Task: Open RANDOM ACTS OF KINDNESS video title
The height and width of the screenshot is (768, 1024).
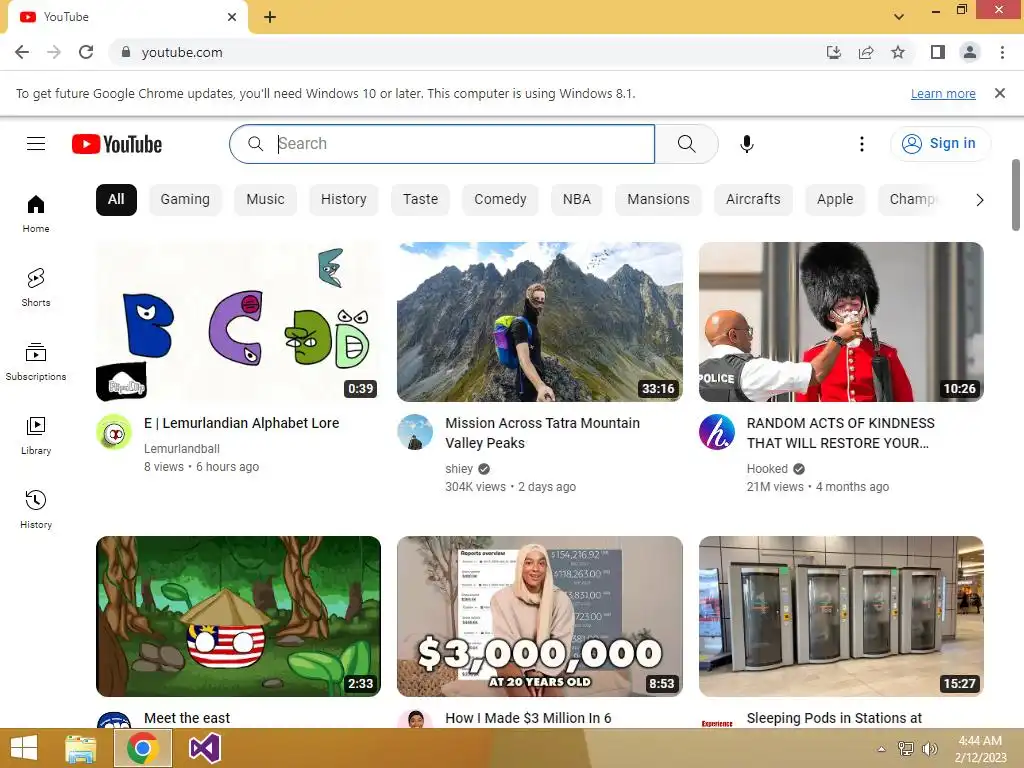Action: click(841, 433)
